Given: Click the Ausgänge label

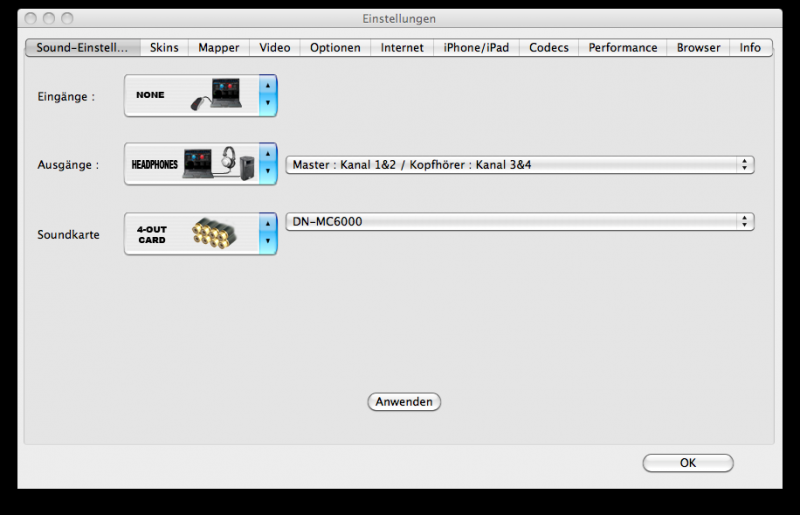Looking at the screenshot, I should point(68,165).
